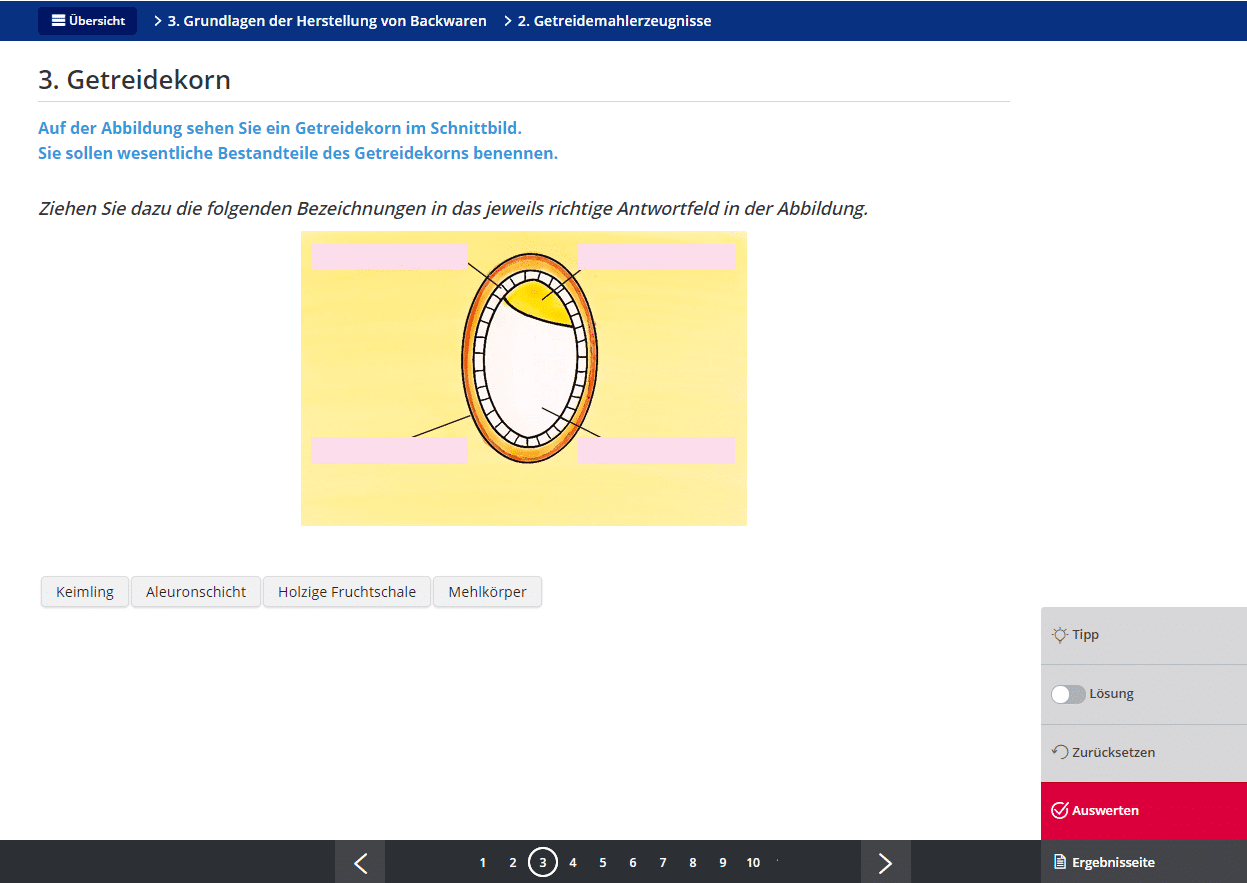This screenshot has width=1247, height=883.
Task: Select page 4 in bottom navigation
Action: 573,862
